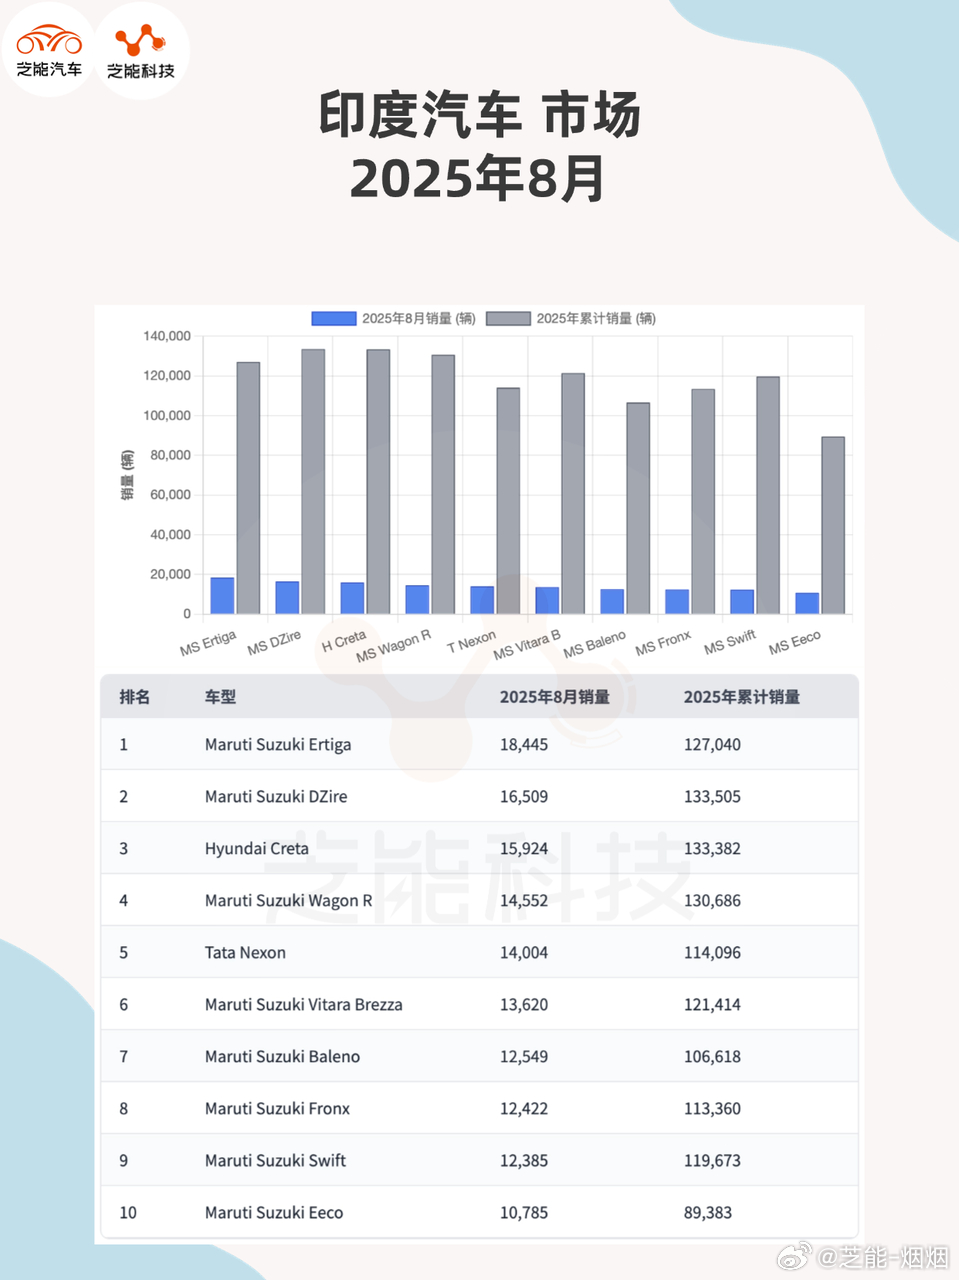Click cumulative sales value 130,686
Image resolution: width=959 pixels, height=1280 pixels.
coord(712,901)
